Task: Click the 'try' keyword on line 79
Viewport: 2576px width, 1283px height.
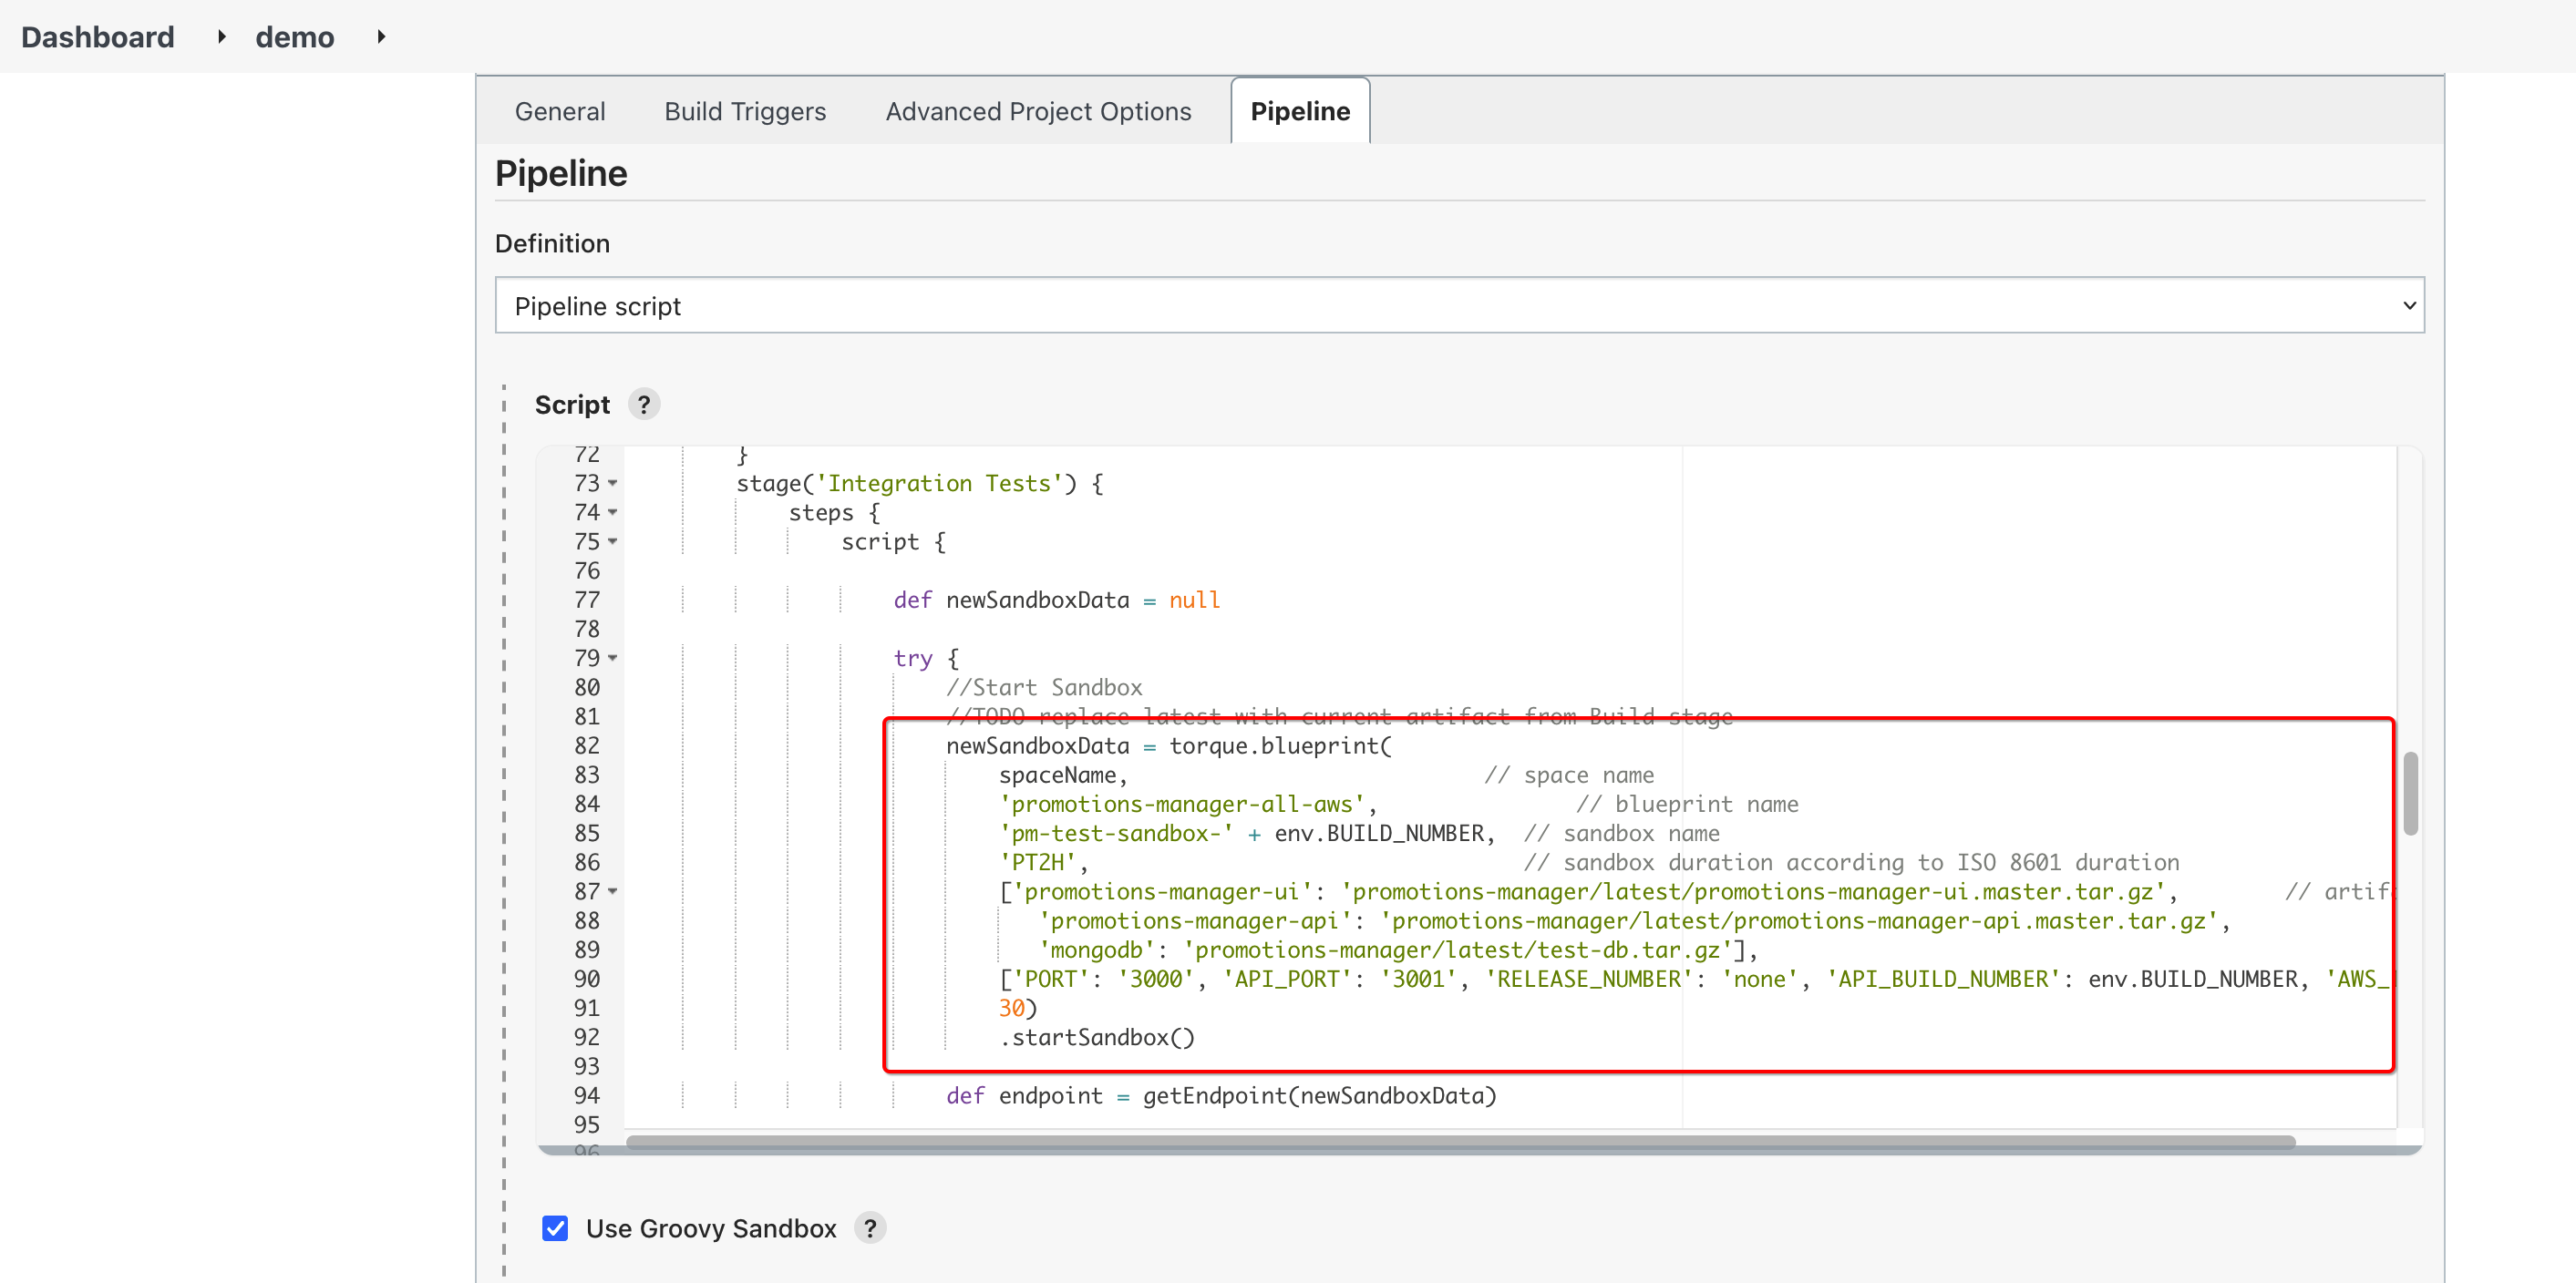Action: click(912, 658)
